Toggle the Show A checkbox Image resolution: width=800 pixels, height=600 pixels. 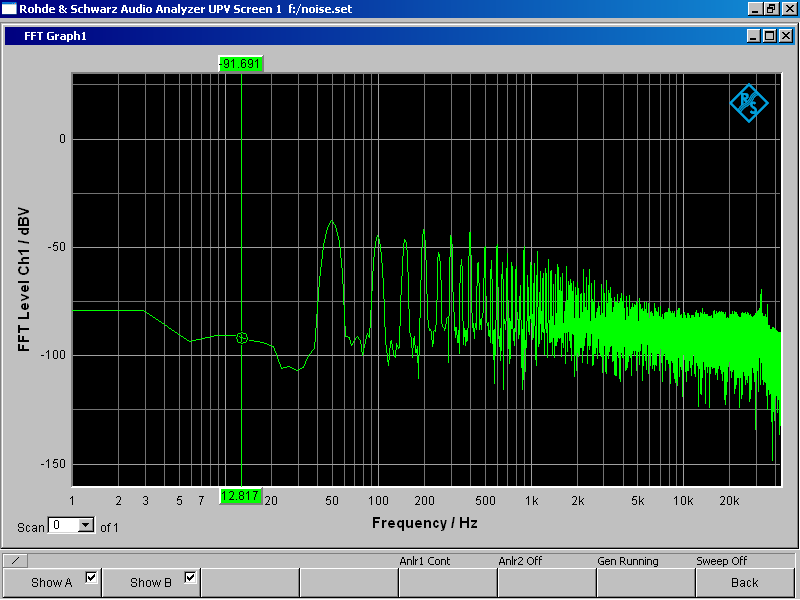(91, 577)
